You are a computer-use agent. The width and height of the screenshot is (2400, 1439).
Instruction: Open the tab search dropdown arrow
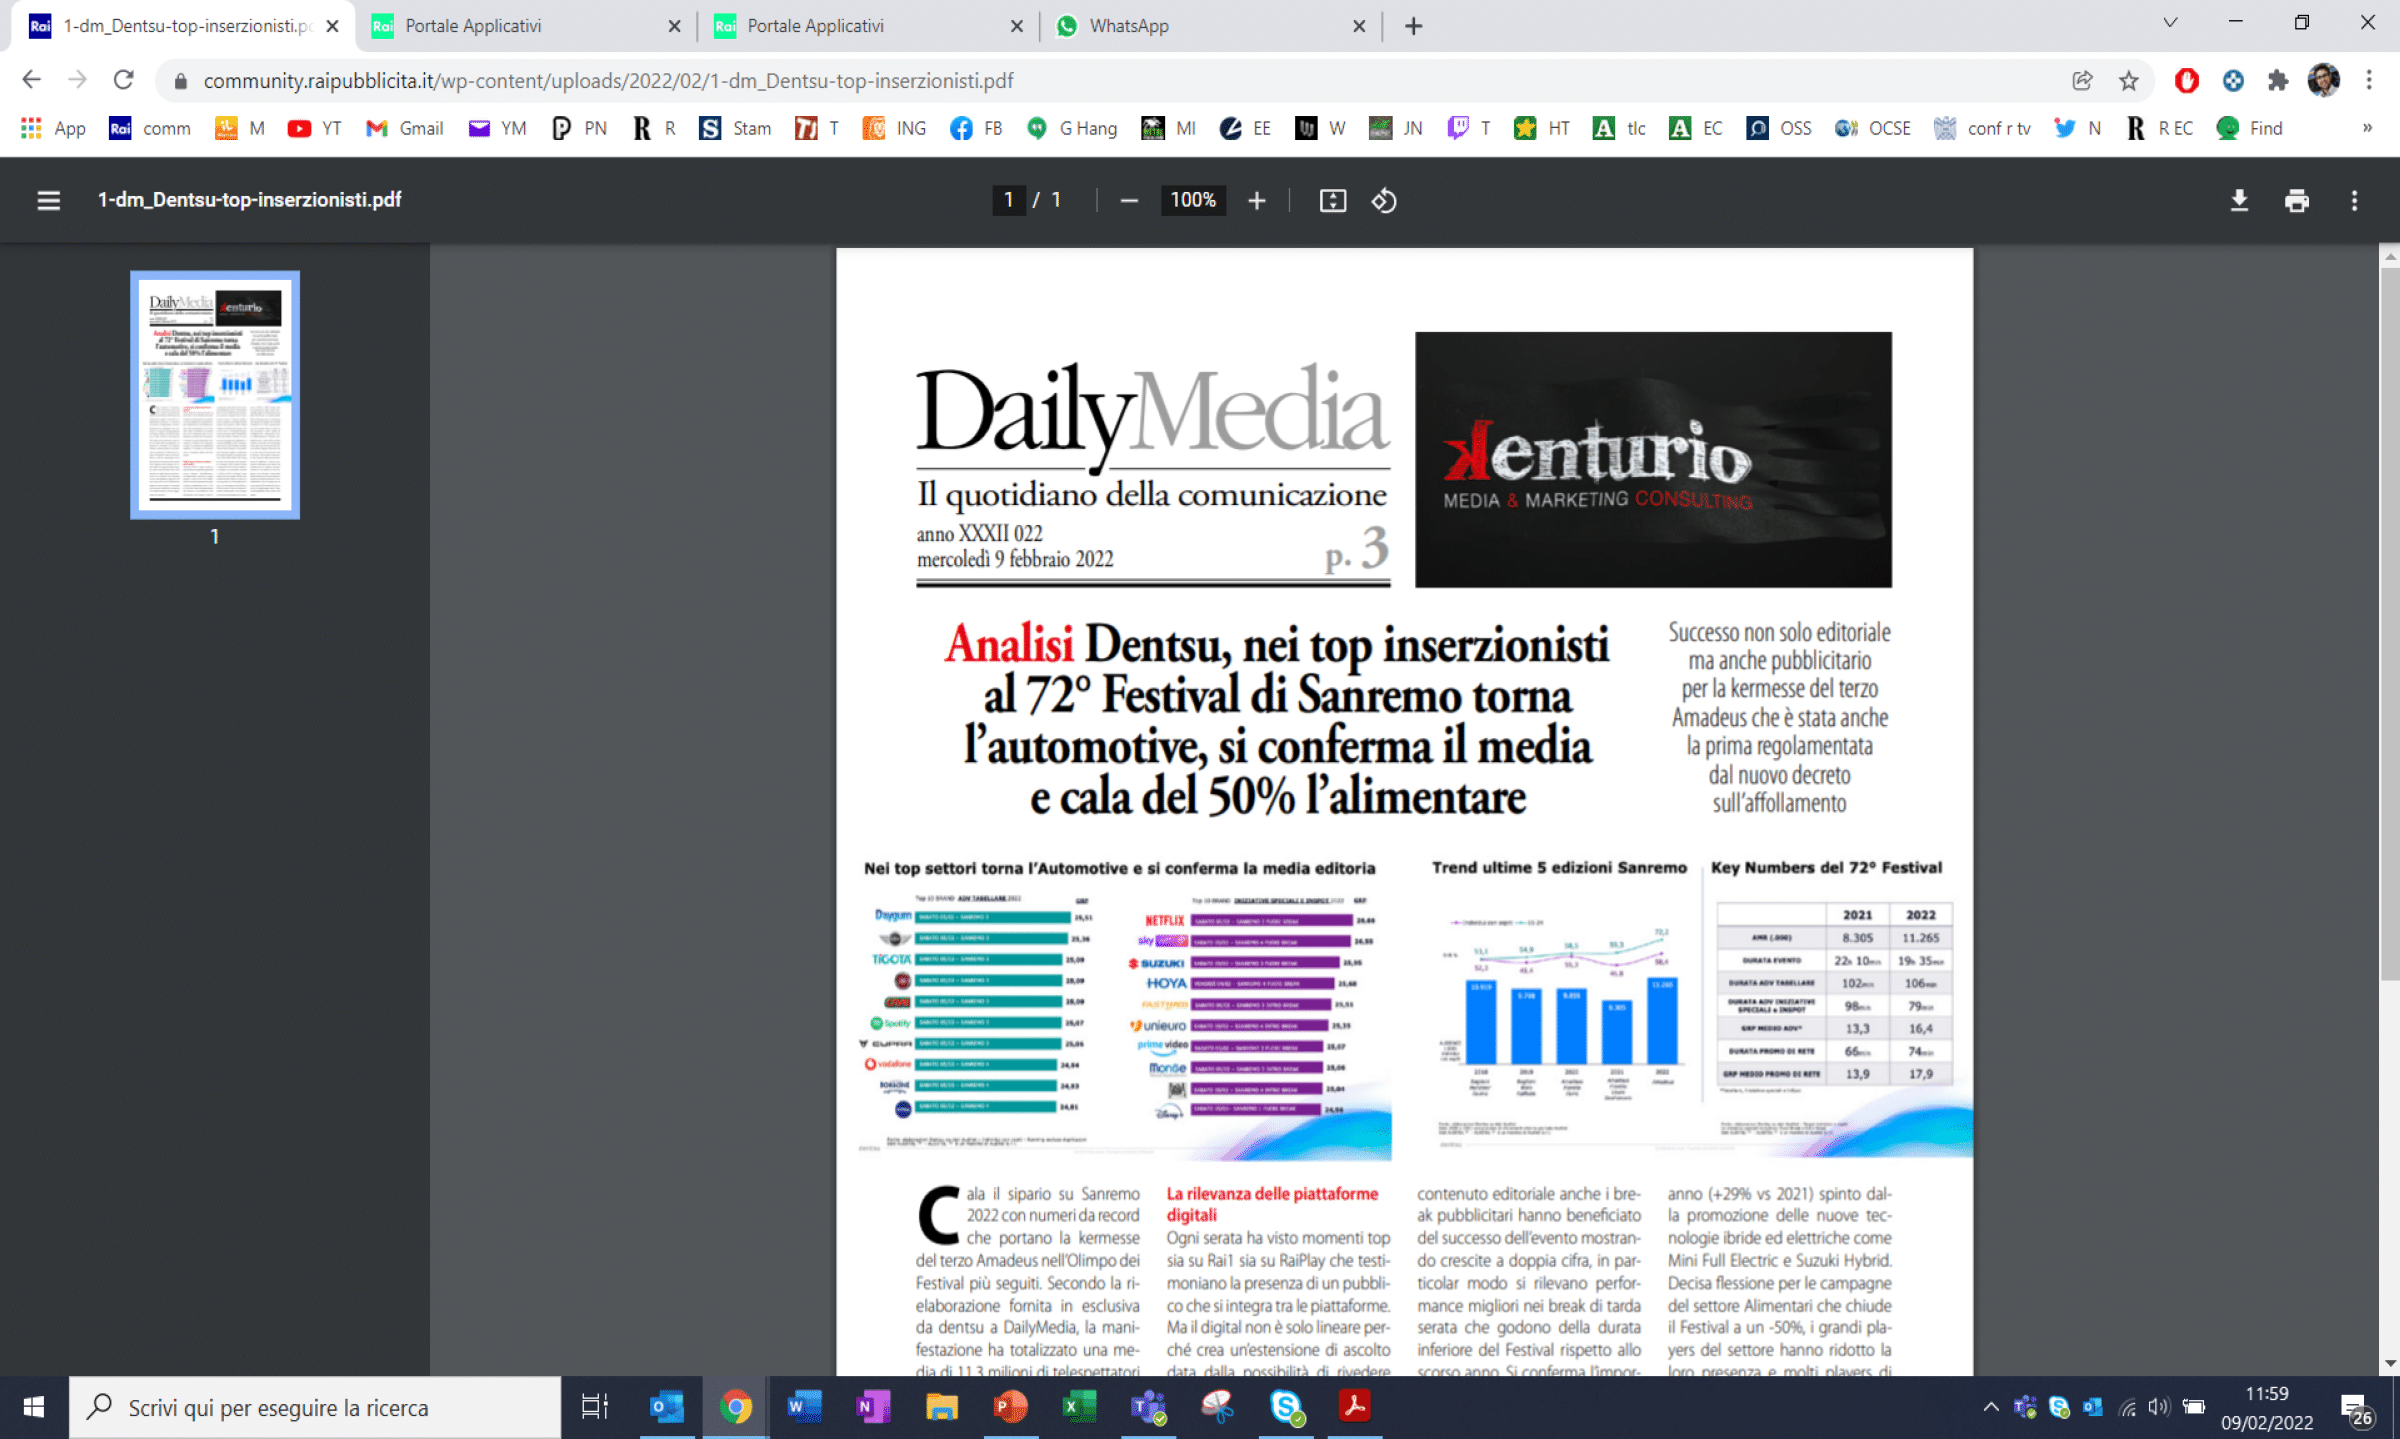2170,24
